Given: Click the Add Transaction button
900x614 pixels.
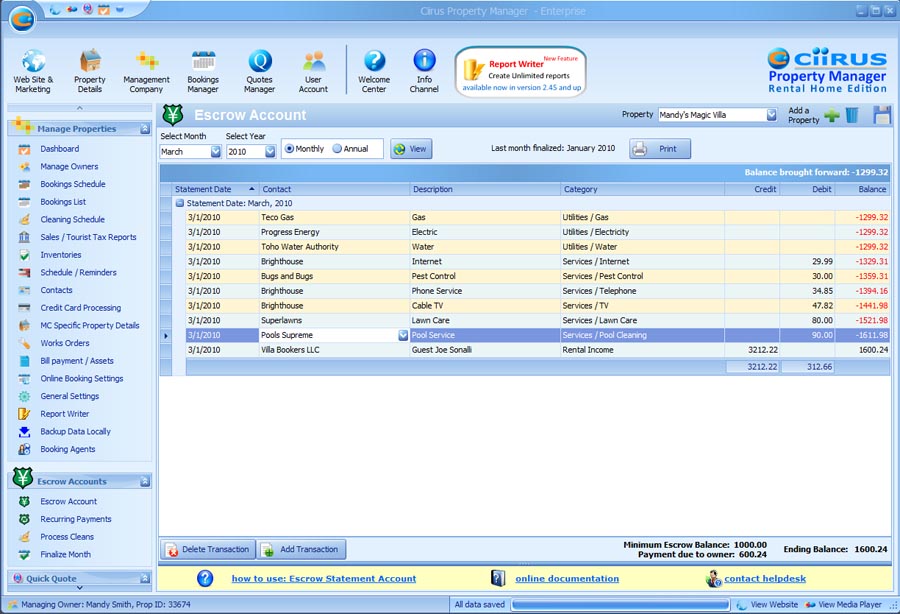Looking at the screenshot, I should pos(302,550).
